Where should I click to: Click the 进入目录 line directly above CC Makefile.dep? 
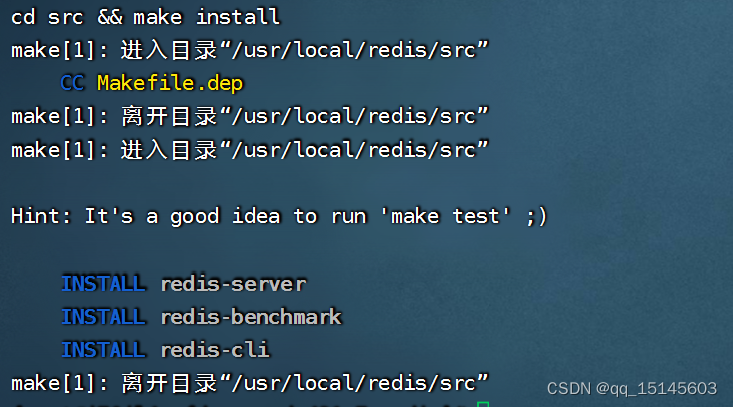[250, 50]
